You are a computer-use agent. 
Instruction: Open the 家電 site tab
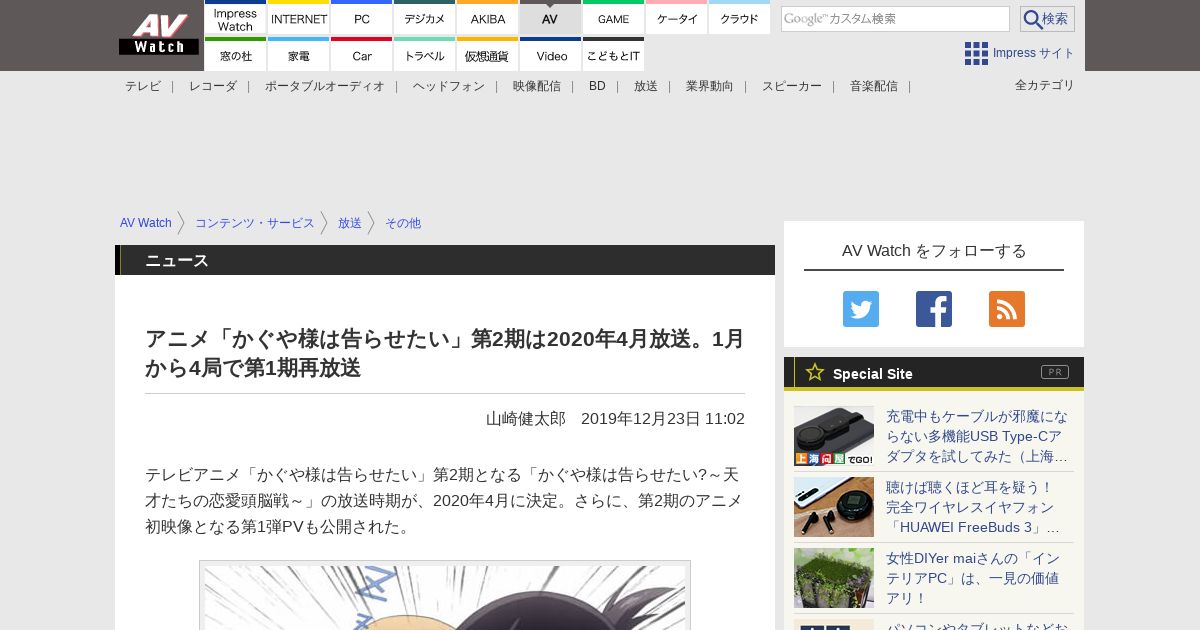(299, 55)
